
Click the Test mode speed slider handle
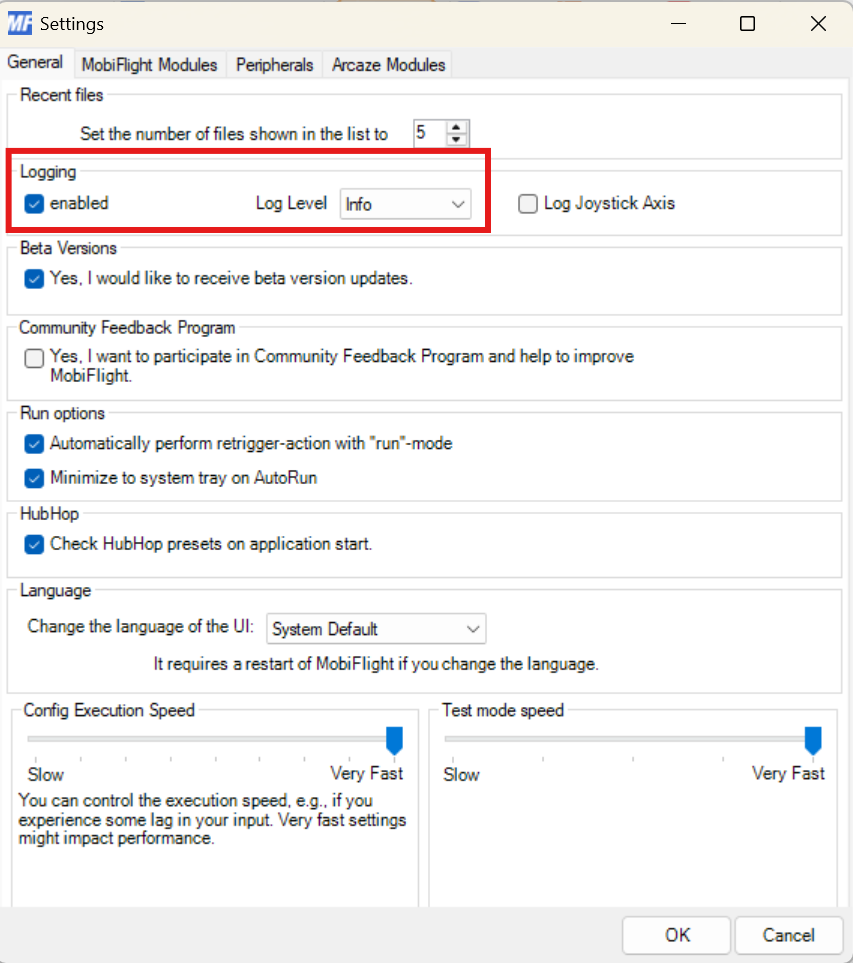[813, 740]
